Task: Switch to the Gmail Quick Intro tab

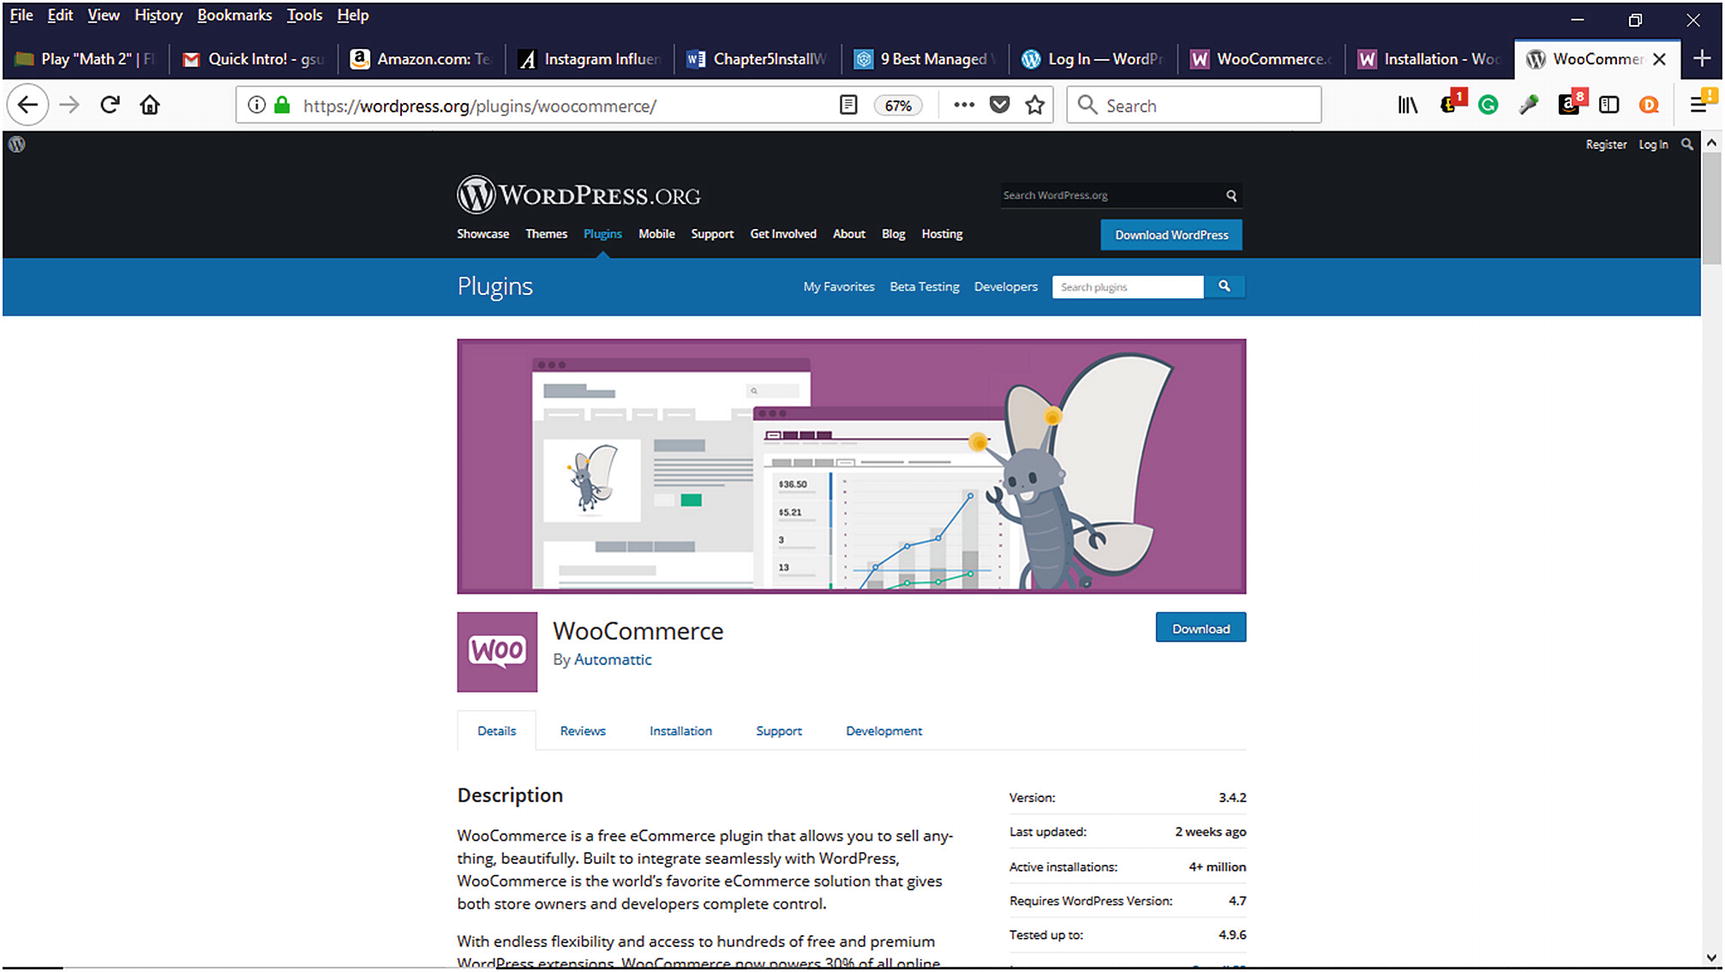Action: (254, 59)
